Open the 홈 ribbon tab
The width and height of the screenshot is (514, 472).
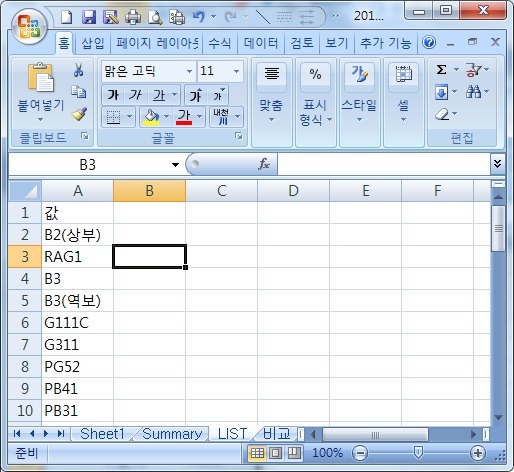coord(64,43)
